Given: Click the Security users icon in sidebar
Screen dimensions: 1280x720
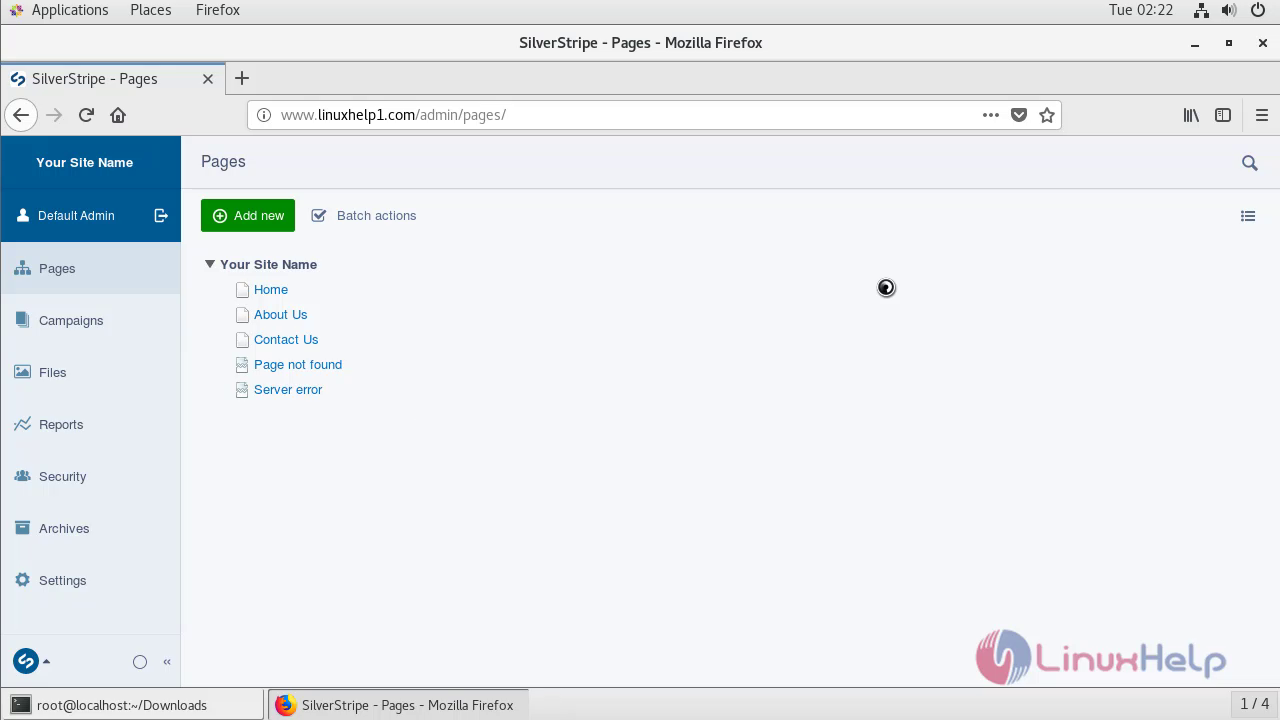Looking at the screenshot, I should 22,476.
